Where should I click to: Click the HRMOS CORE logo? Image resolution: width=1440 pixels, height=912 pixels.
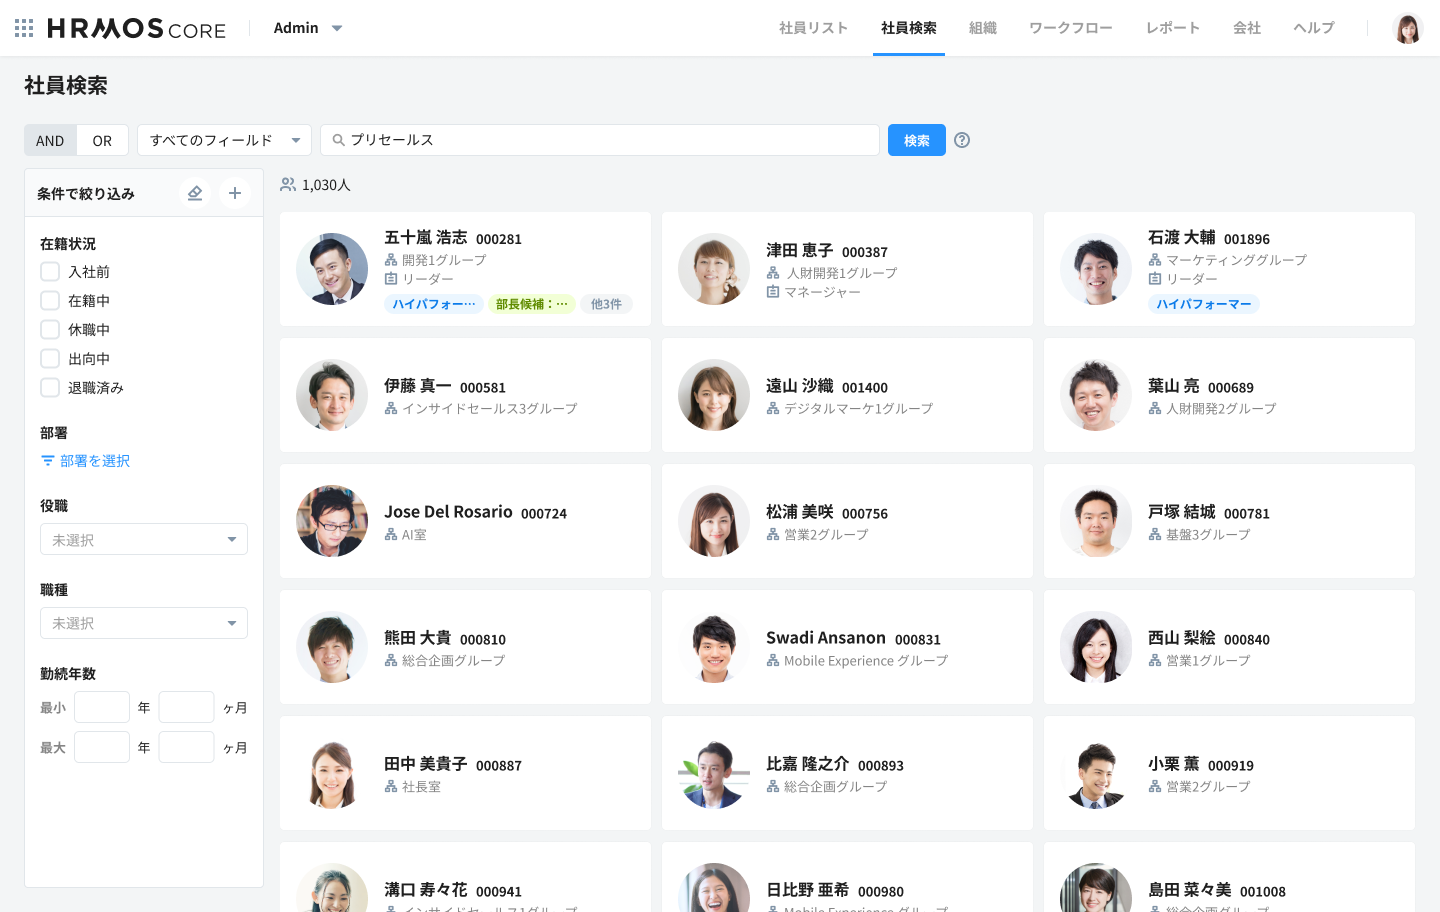[x=135, y=28]
